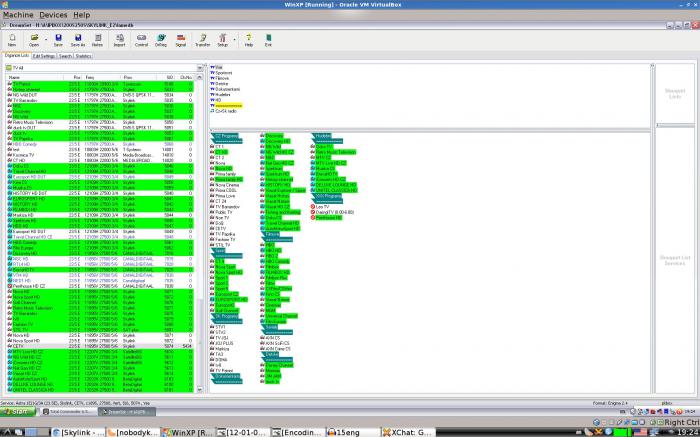The width and height of the screenshot is (700, 437).
Task: Select the Dokumentarní bouquet
Action: [225, 89]
